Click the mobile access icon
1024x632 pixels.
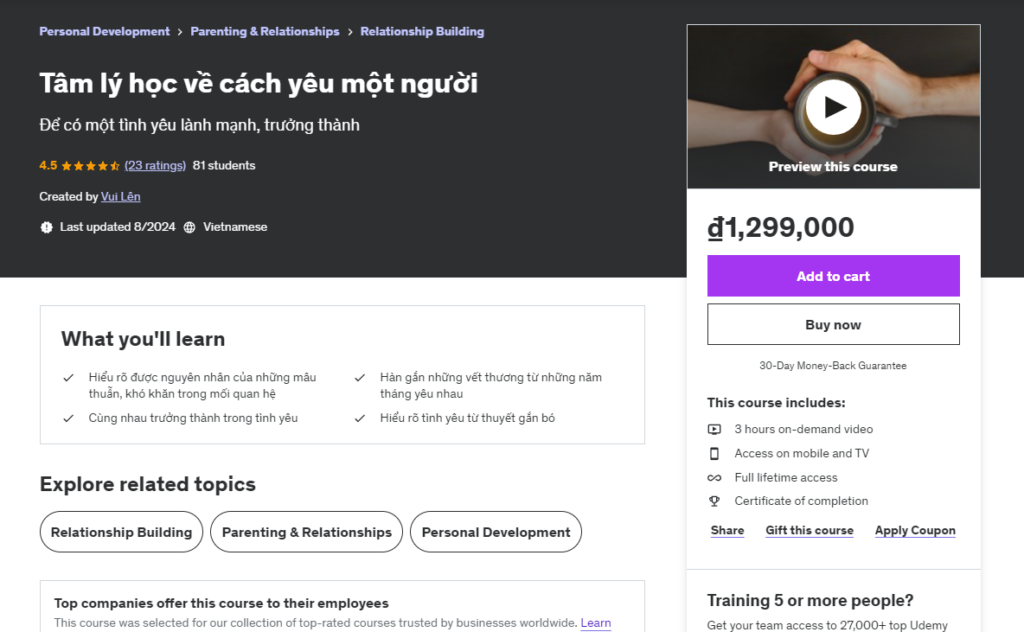click(x=714, y=453)
